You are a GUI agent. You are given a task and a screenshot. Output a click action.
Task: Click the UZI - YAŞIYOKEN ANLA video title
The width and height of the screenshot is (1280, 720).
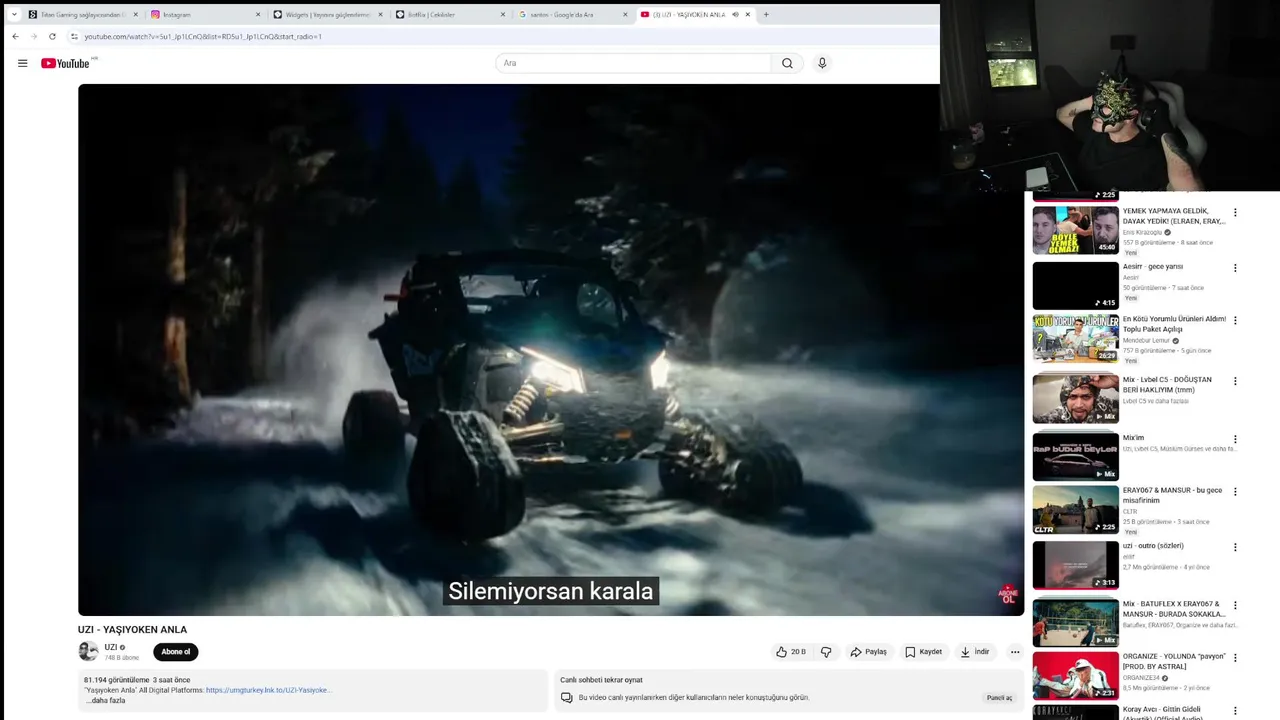[132, 630]
